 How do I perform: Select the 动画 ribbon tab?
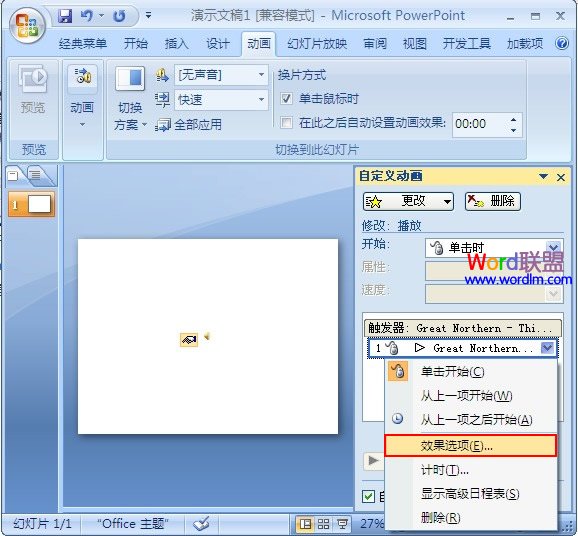click(x=259, y=44)
